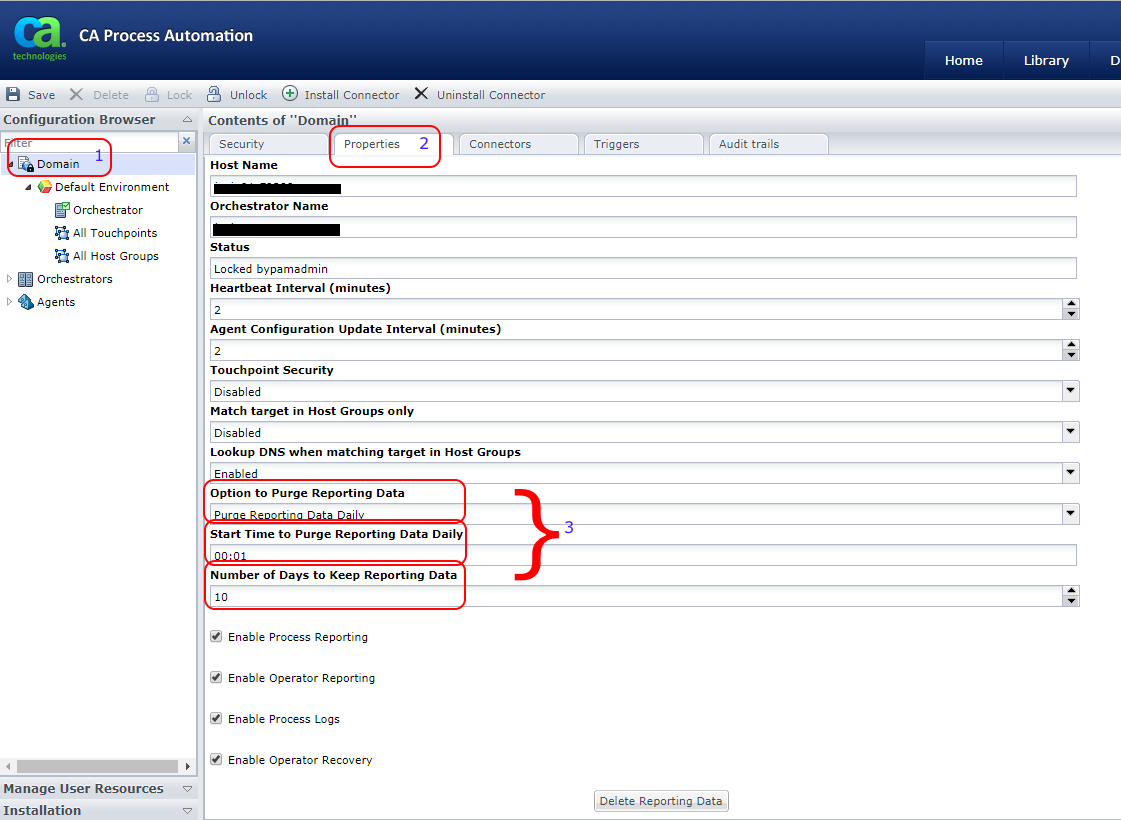Click the Orchestrator node icon
Image resolution: width=1121 pixels, height=820 pixels.
[62, 209]
